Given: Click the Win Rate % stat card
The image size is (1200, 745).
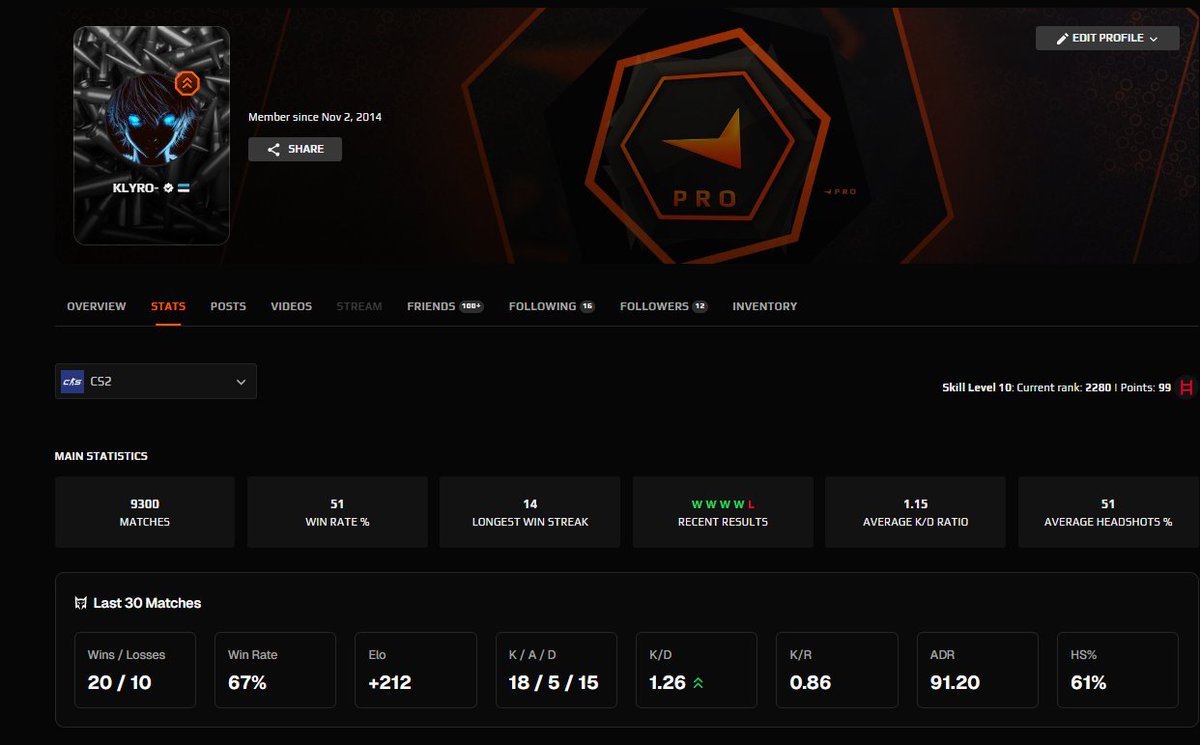Looking at the screenshot, I should click(x=337, y=512).
